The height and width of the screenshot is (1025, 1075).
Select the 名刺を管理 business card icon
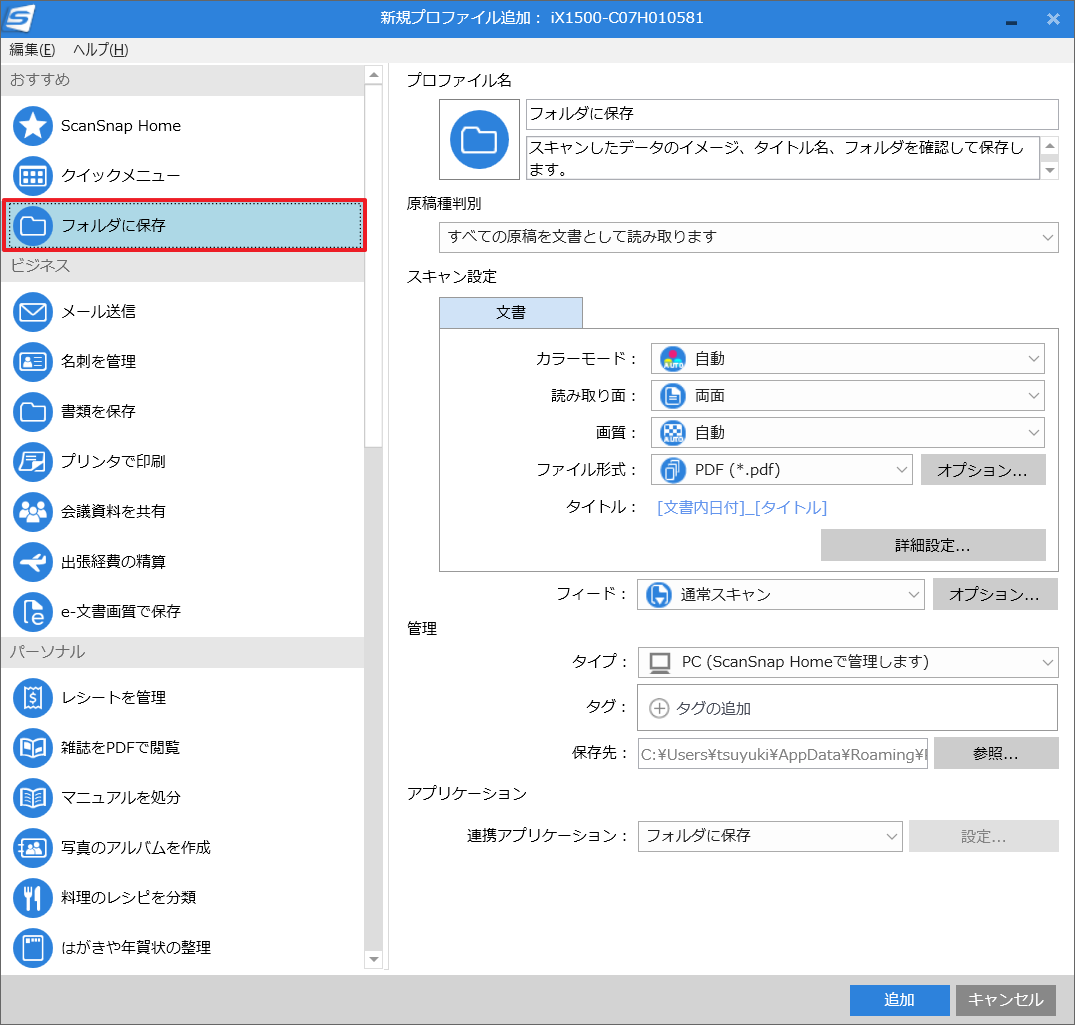coord(32,362)
